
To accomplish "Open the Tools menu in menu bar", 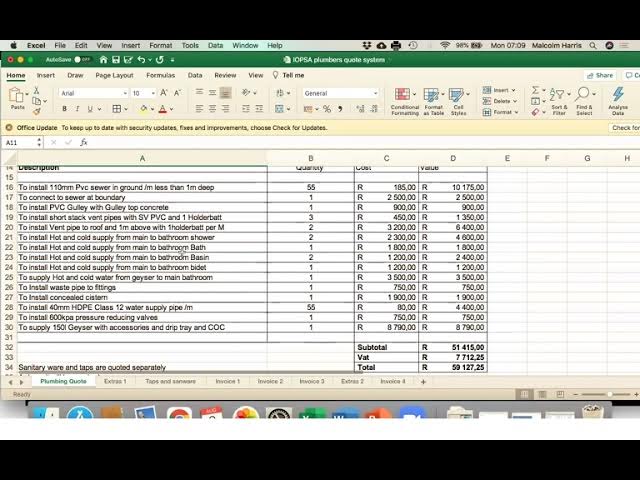I will pos(190,45).
